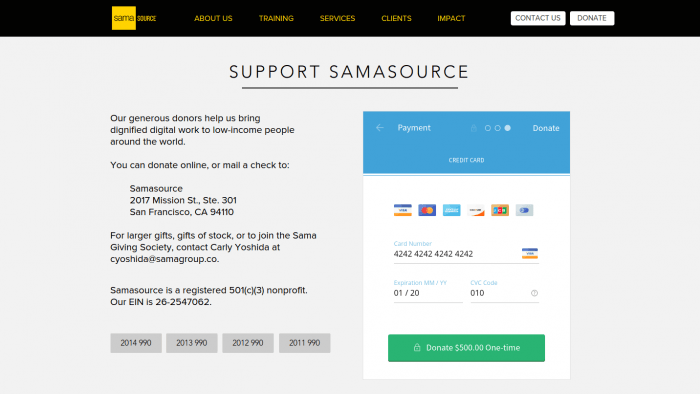Select the JCB card icon
The image size is (700, 394).
[x=500, y=210]
